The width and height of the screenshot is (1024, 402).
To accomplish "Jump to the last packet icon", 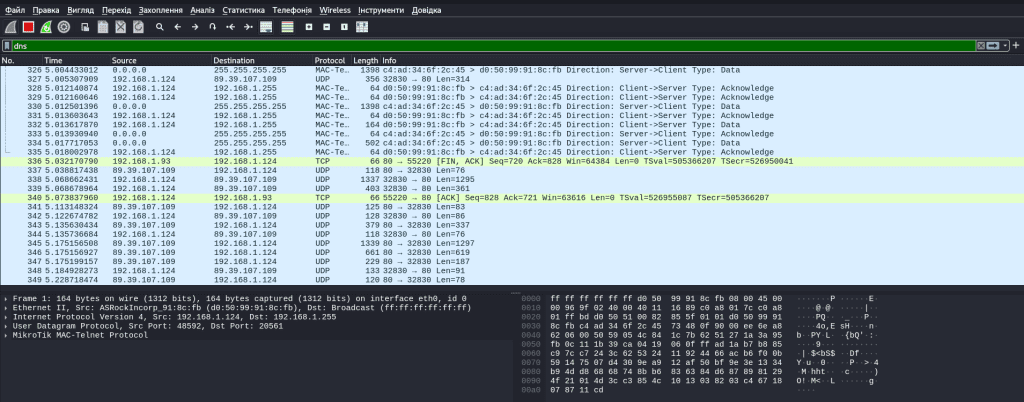I will coord(248,27).
